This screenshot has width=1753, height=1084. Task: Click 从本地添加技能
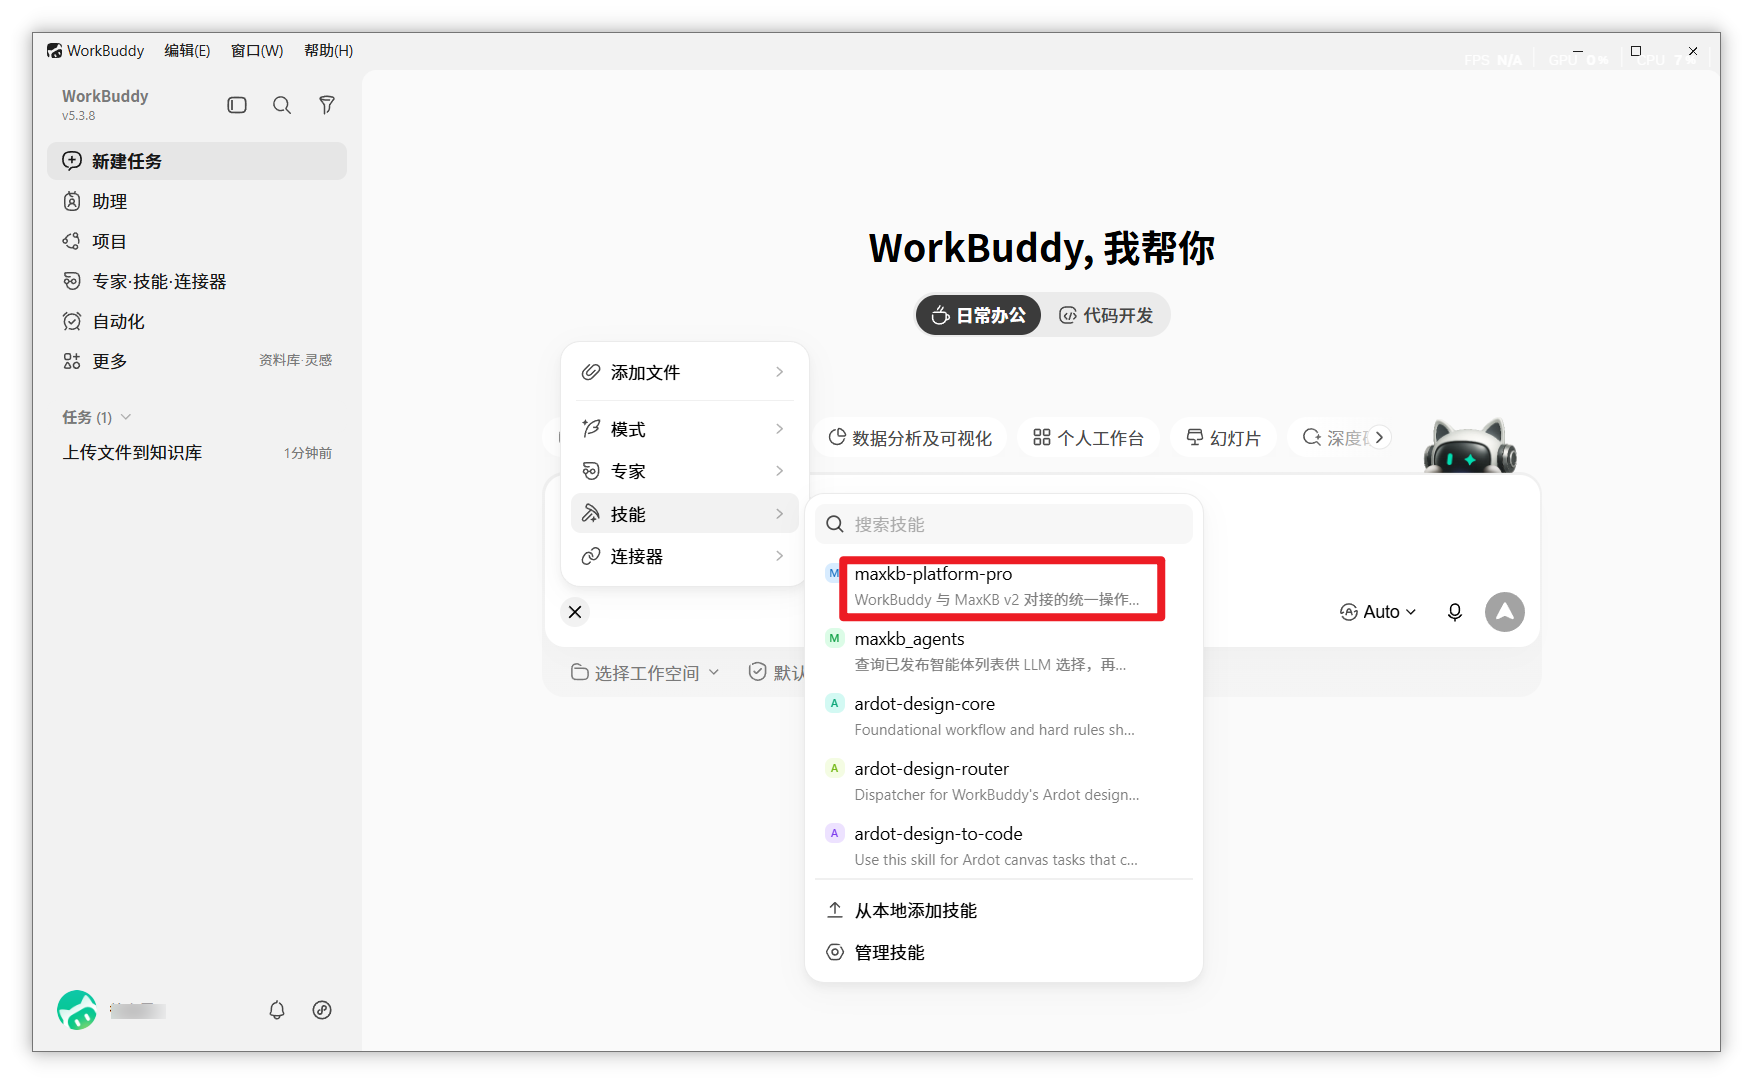point(1004,910)
